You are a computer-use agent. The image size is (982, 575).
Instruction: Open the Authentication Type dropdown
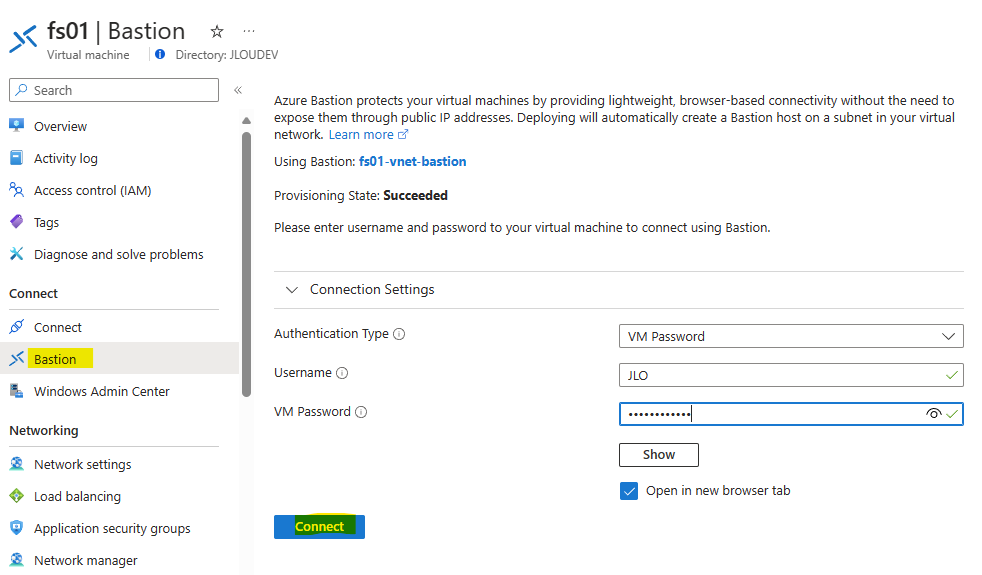791,336
